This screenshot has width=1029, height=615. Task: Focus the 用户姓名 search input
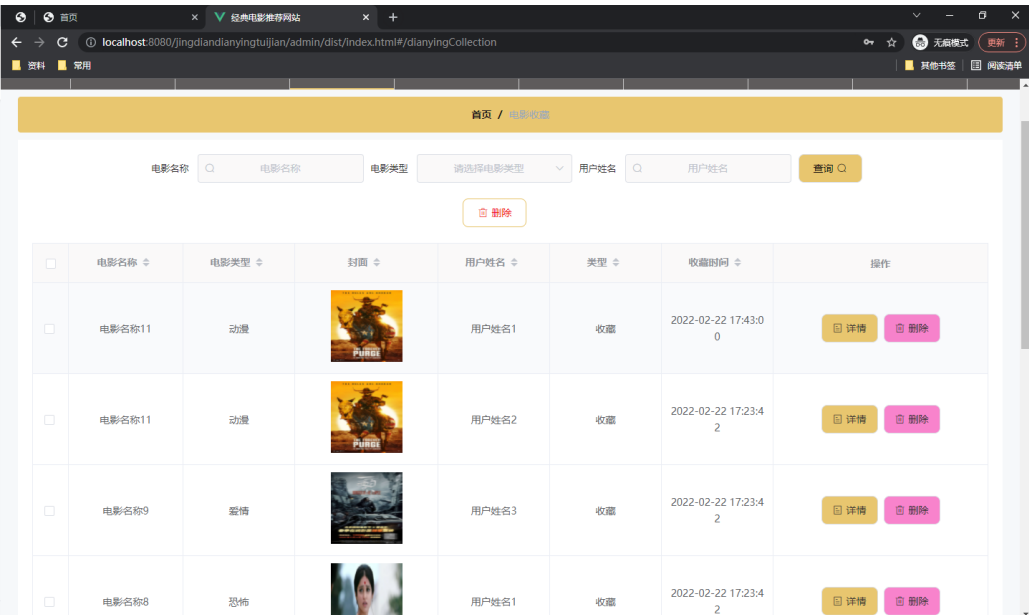coord(707,168)
